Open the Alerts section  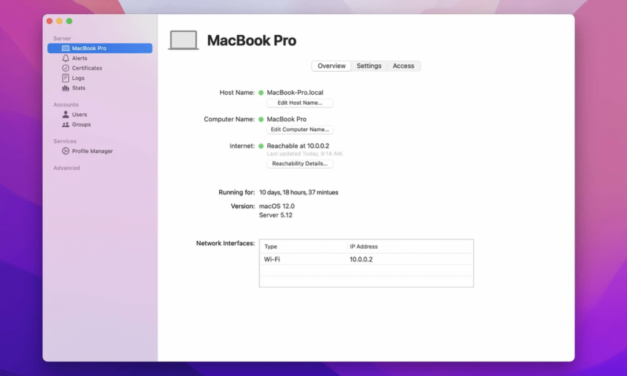(x=80, y=58)
